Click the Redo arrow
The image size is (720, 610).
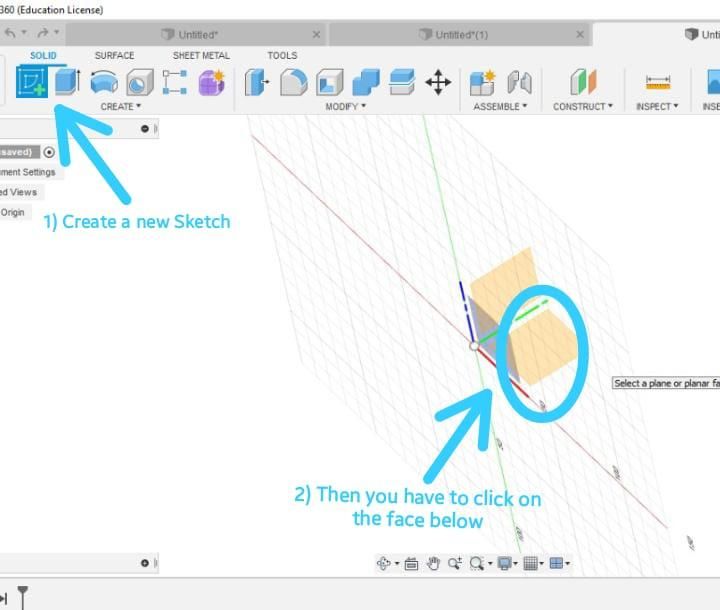pos(43,33)
